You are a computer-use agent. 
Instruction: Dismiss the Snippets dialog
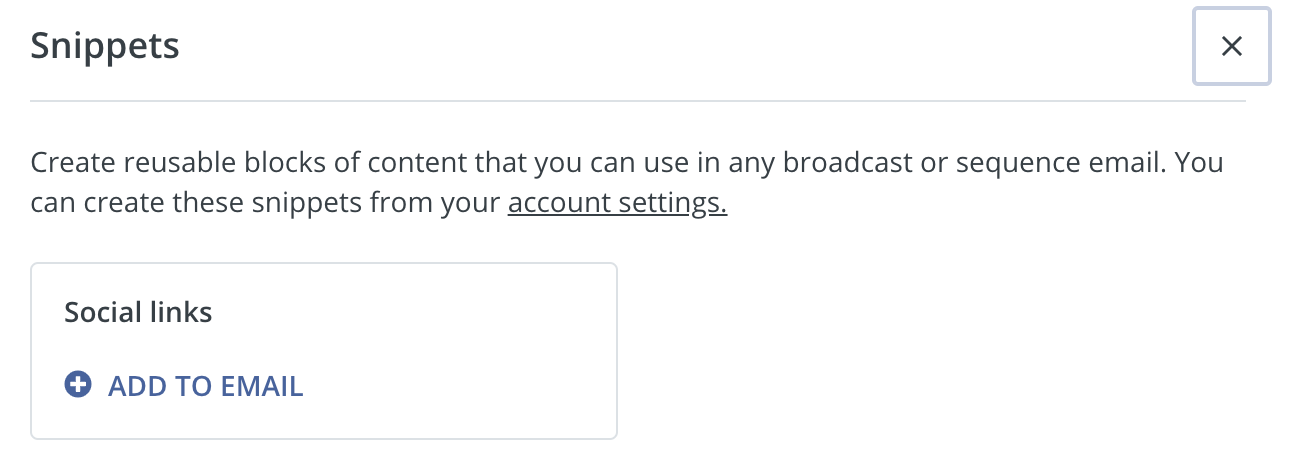tap(1231, 46)
